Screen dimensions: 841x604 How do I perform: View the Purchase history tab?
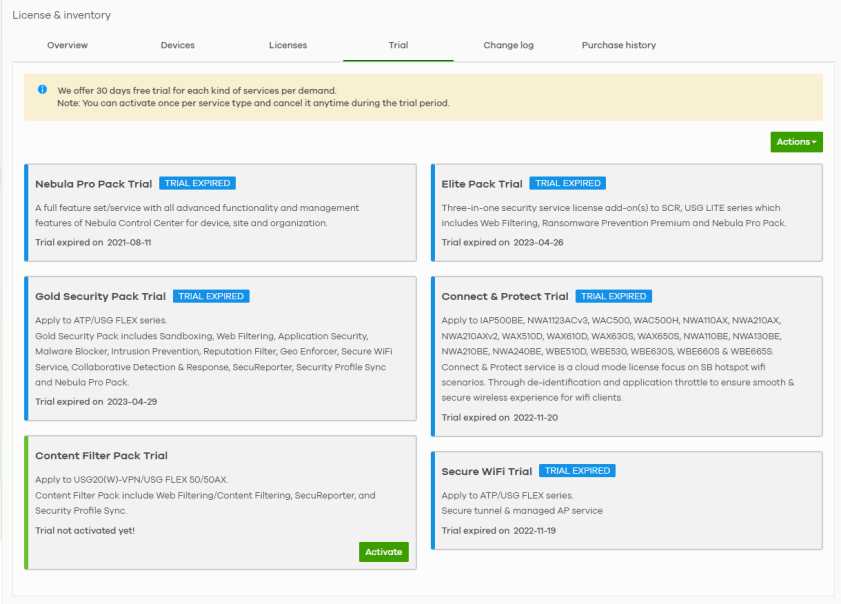[x=619, y=45]
